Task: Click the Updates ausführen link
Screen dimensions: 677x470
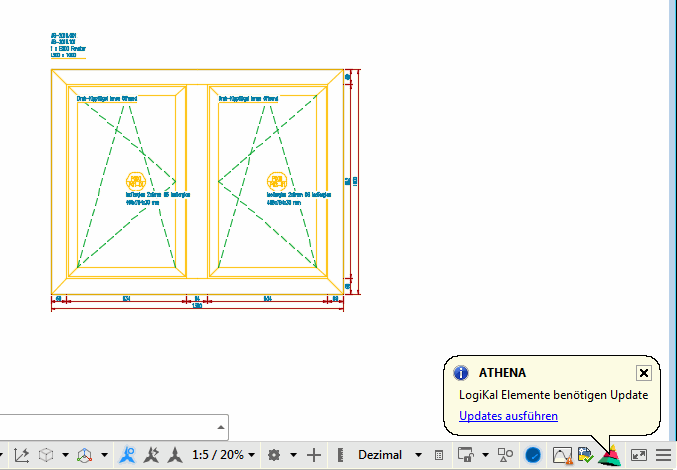Action: coord(508,416)
